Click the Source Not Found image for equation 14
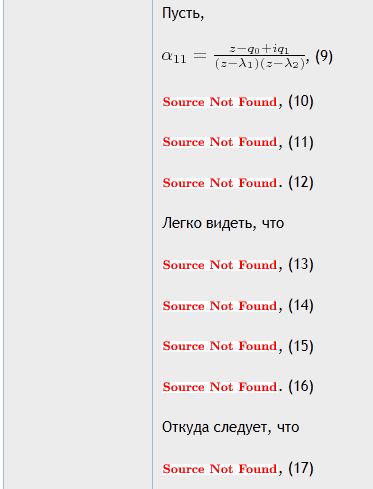This screenshot has height=489, width=373. 220,306
